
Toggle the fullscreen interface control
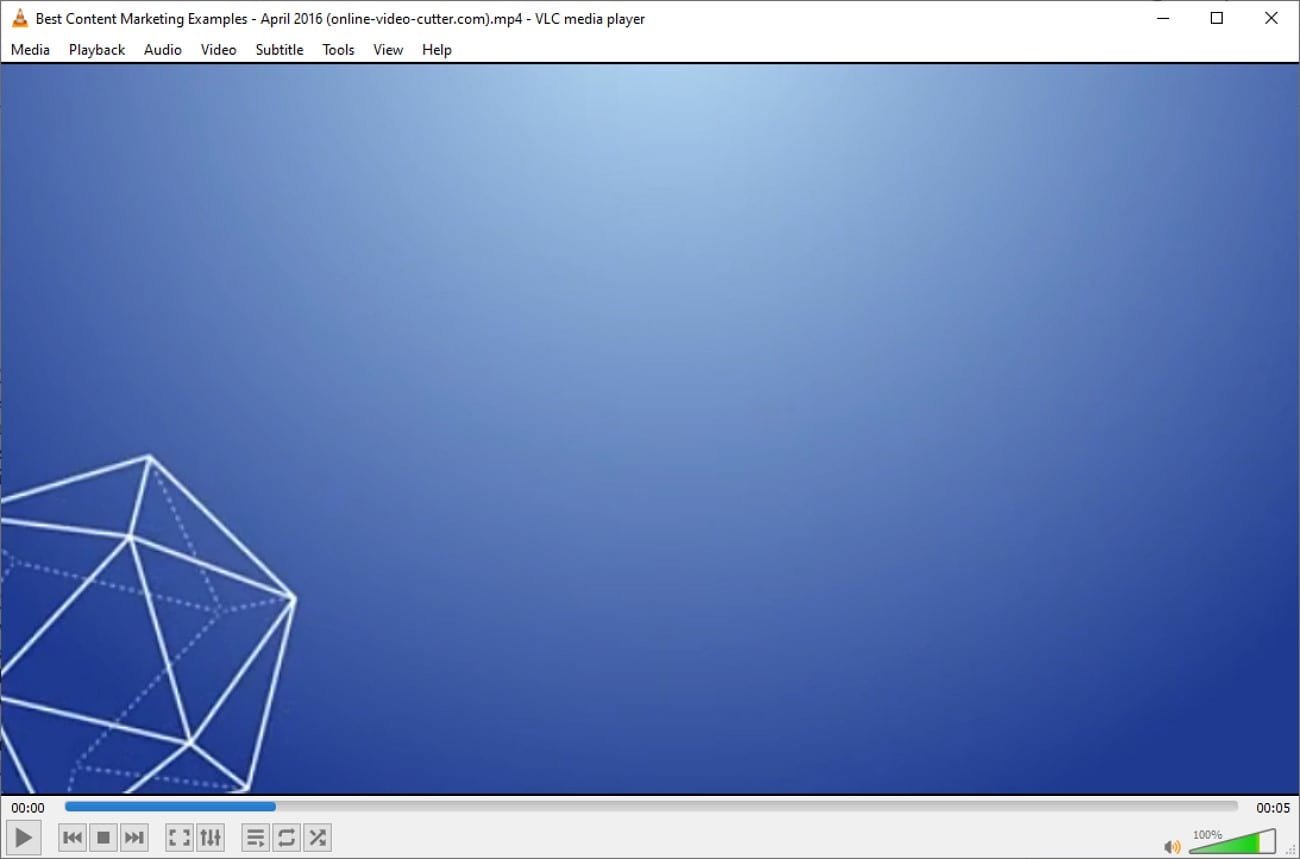tap(179, 837)
